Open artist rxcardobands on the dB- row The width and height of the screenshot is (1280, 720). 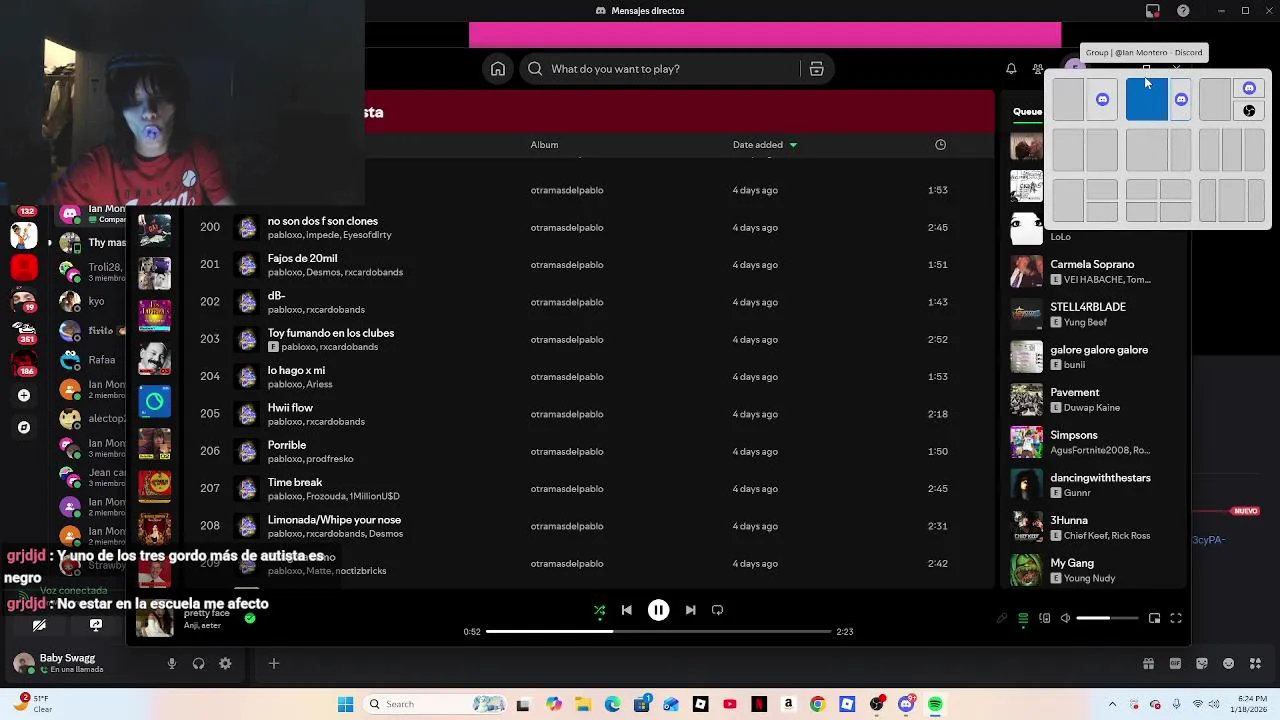coord(335,310)
